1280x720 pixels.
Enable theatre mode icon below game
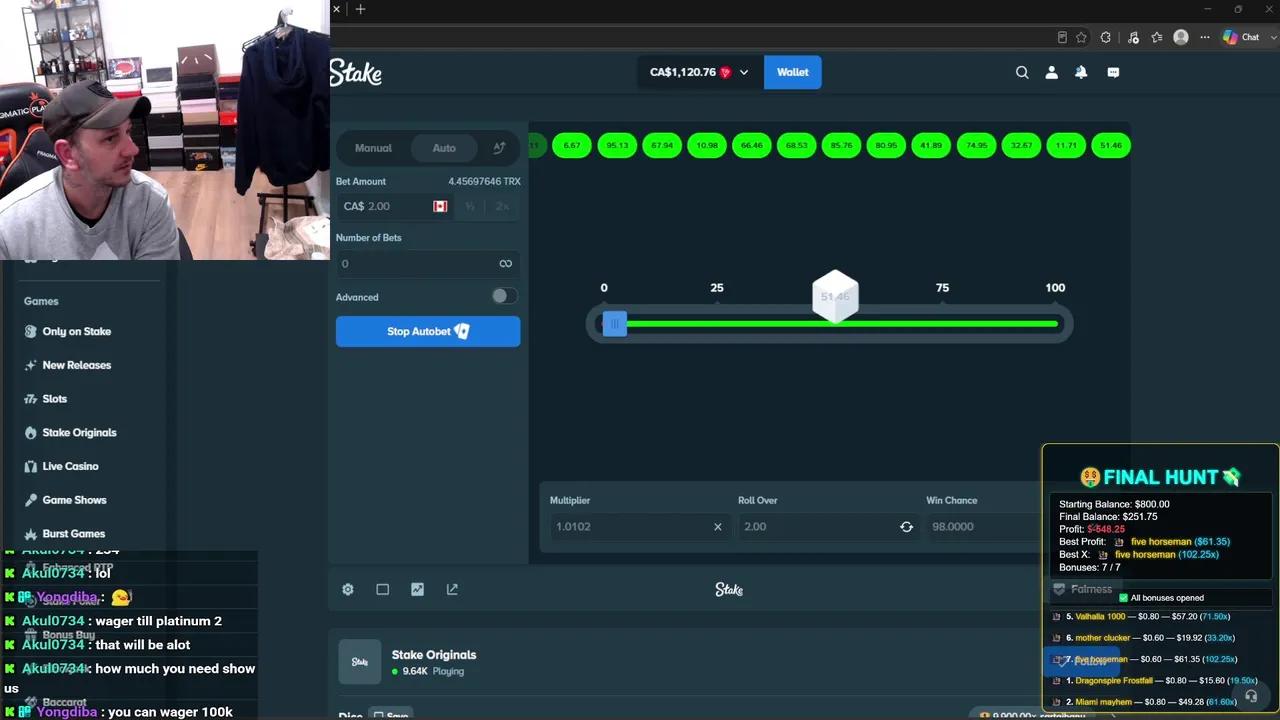382,589
